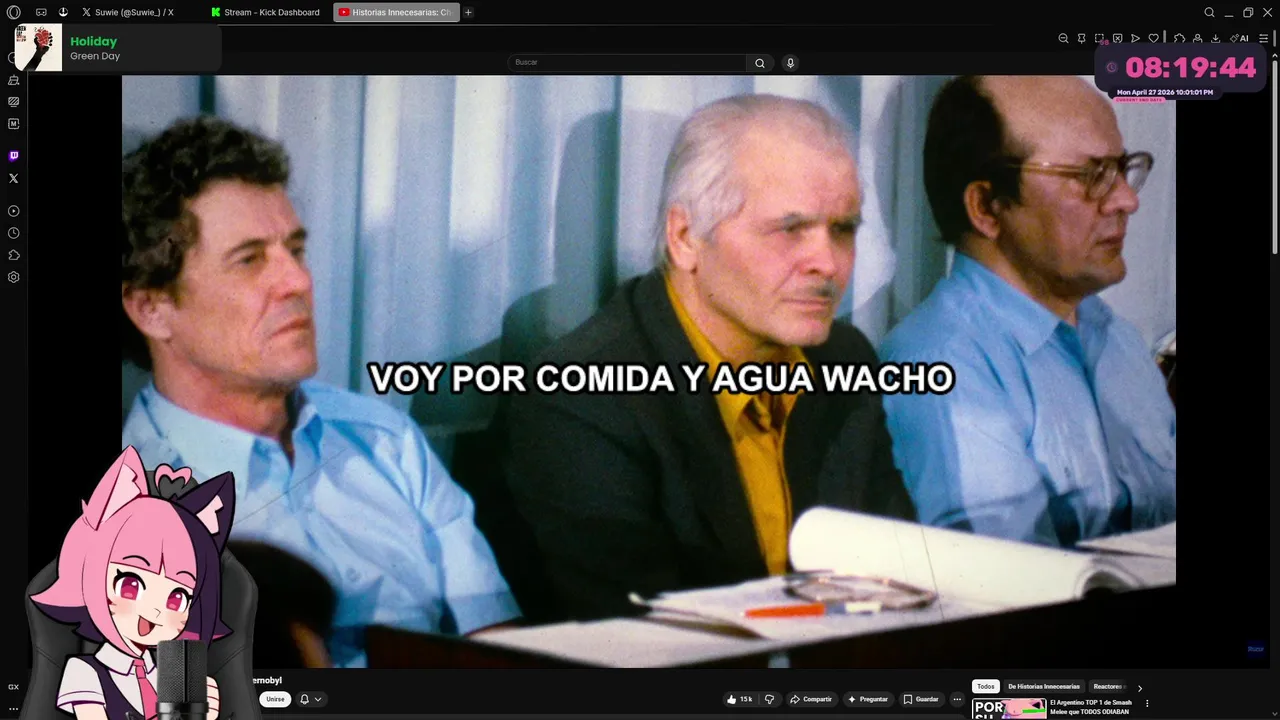Dislike the video with thumbs down
Screen dimensions: 1280x720
pyautogui.click(x=769, y=699)
